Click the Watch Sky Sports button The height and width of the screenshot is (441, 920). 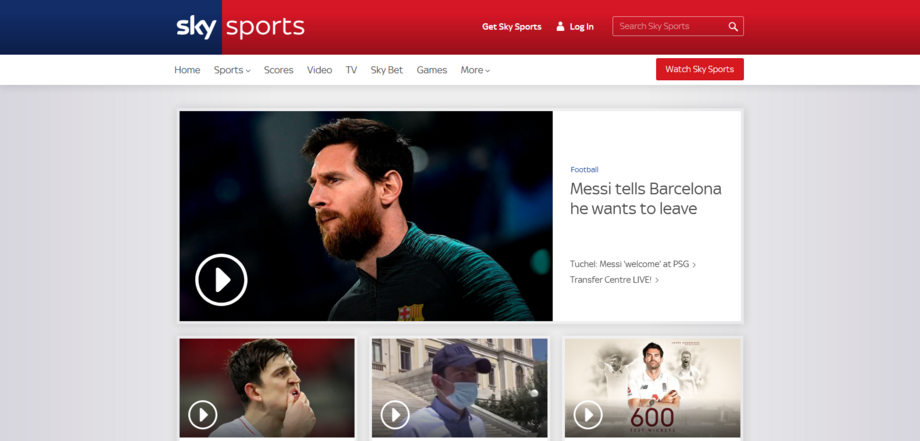pyautogui.click(x=699, y=69)
